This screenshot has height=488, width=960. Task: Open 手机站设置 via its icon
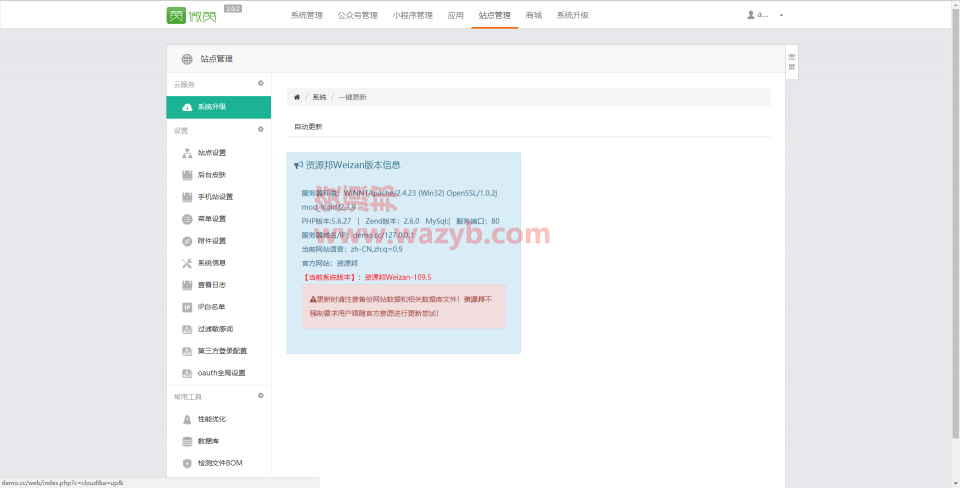click(x=187, y=197)
